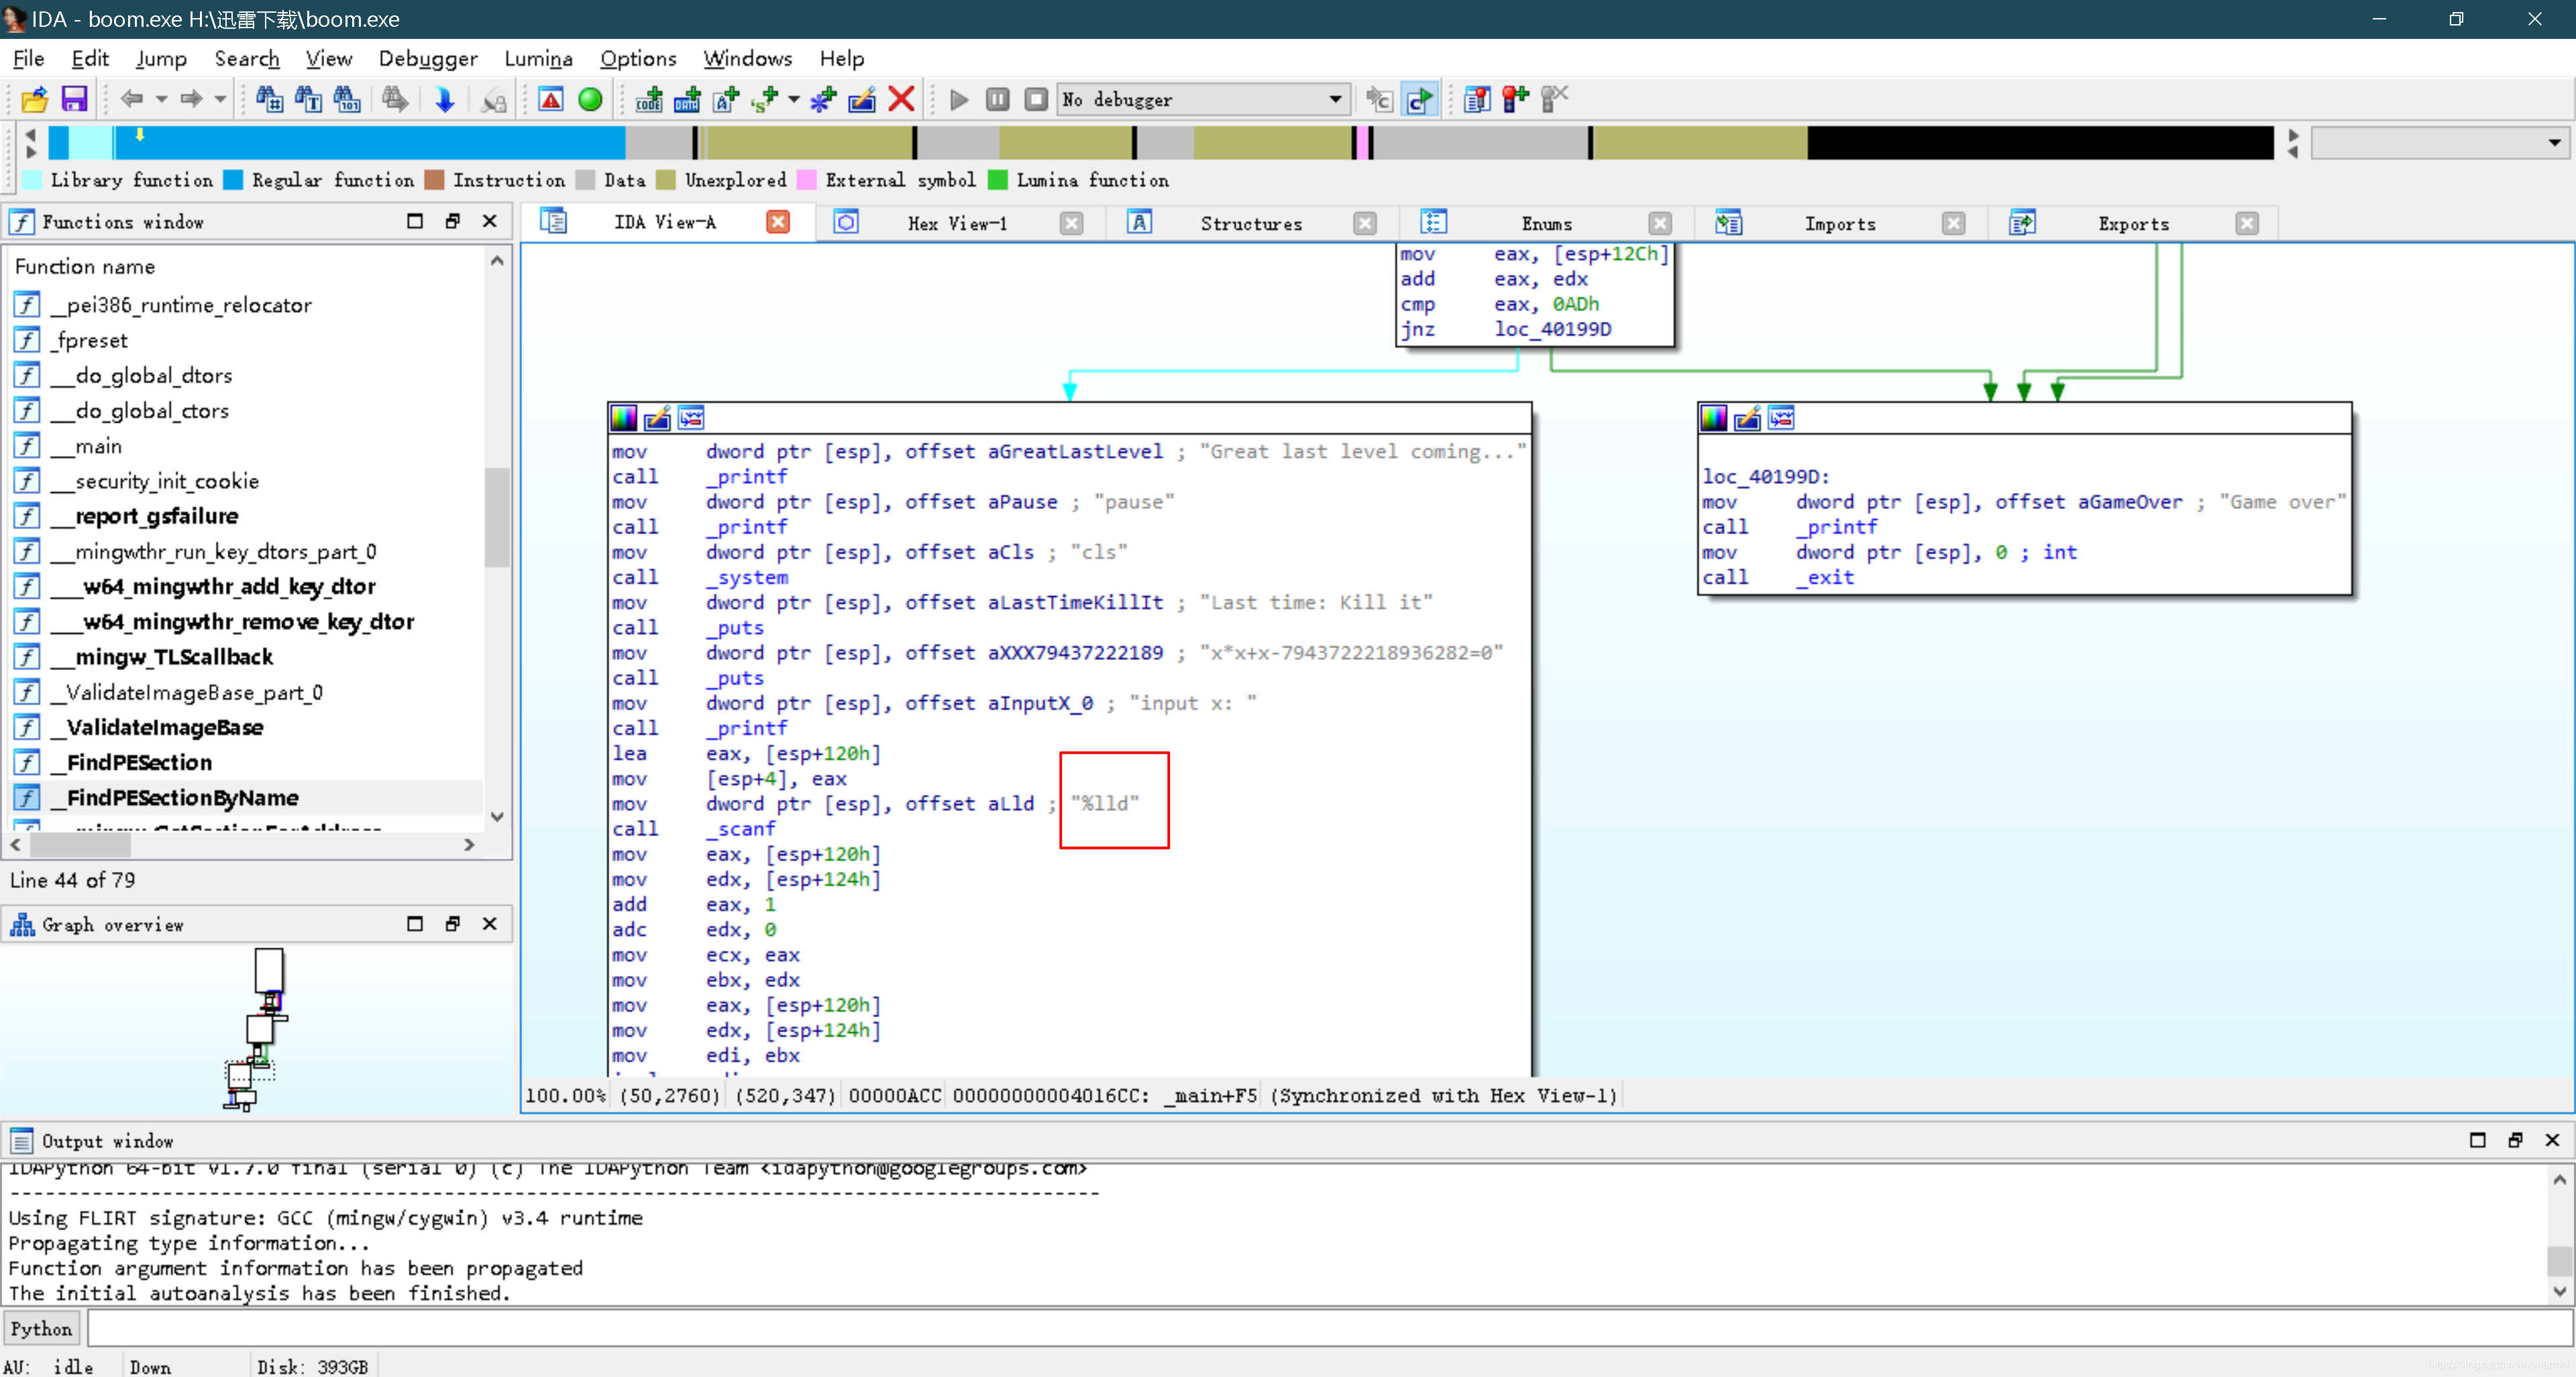Click the _exit call in the loc_40199D block
This screenshot has width=2576, height=1377.
coord(1825,577)
